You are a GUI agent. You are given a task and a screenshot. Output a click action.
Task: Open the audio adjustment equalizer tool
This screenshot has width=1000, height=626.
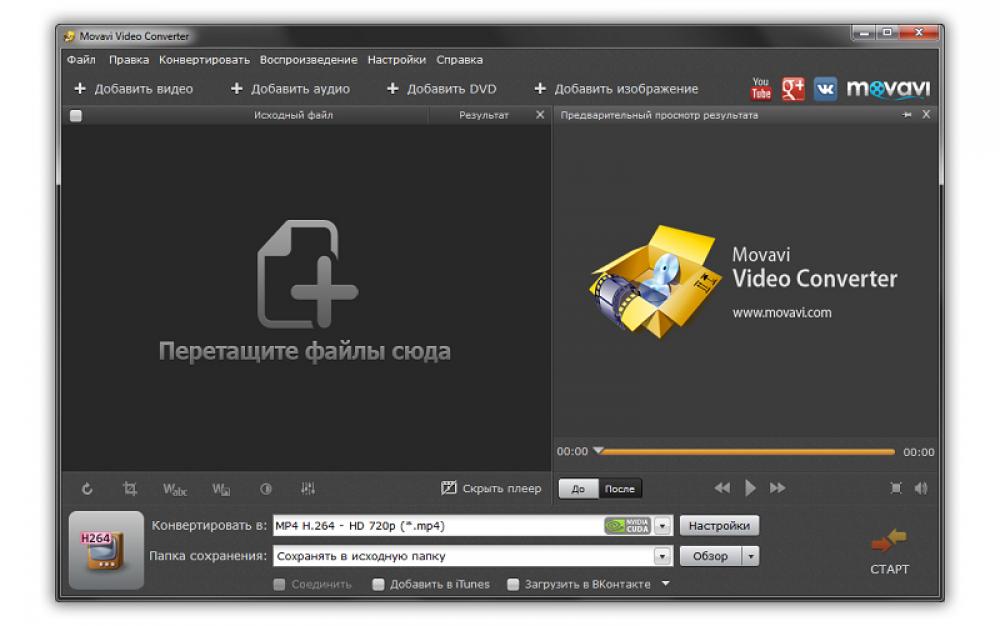click(x=308, y=488)
